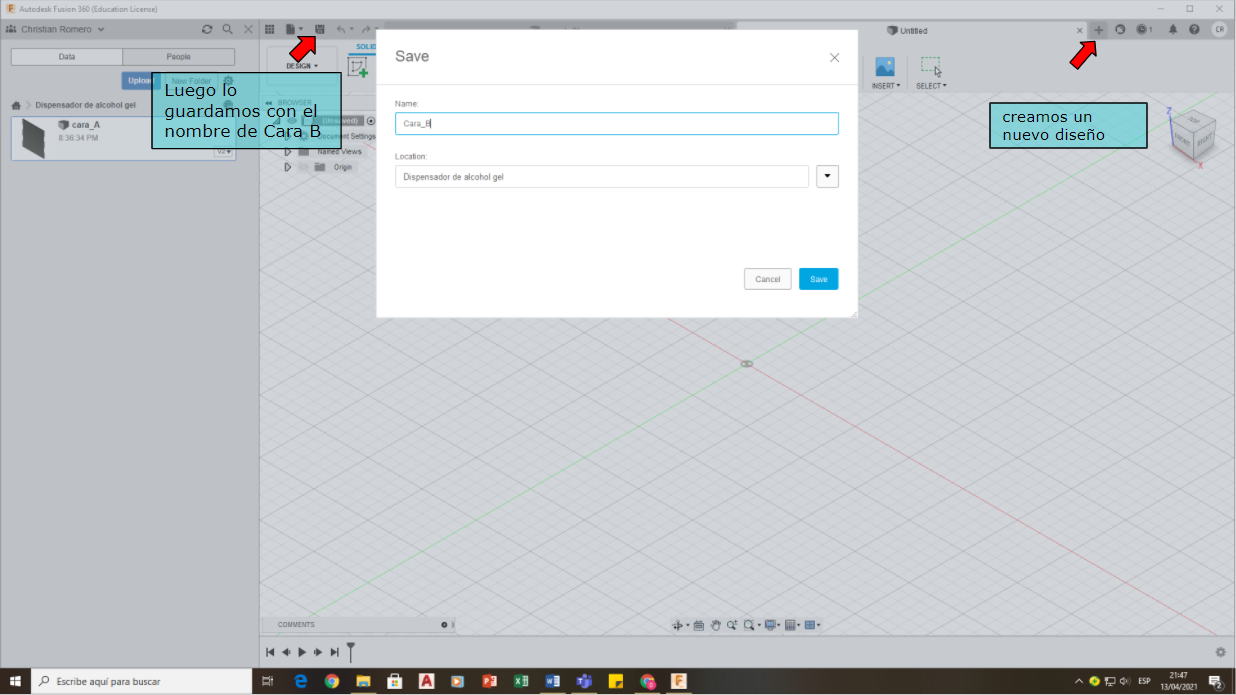1236x695 pixels.
Task: Step timeline forward one
Action: pyautogui.click(x=318, y=652)
